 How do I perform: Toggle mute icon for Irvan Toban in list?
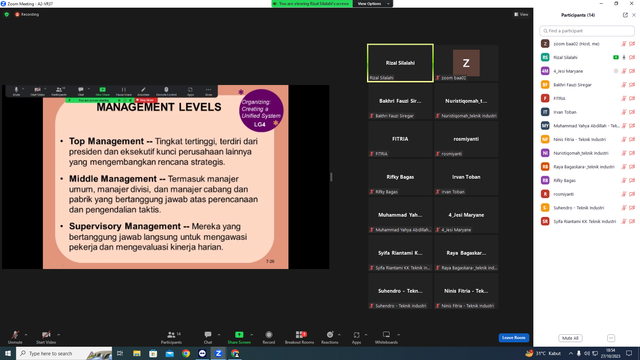pos(624,112)
